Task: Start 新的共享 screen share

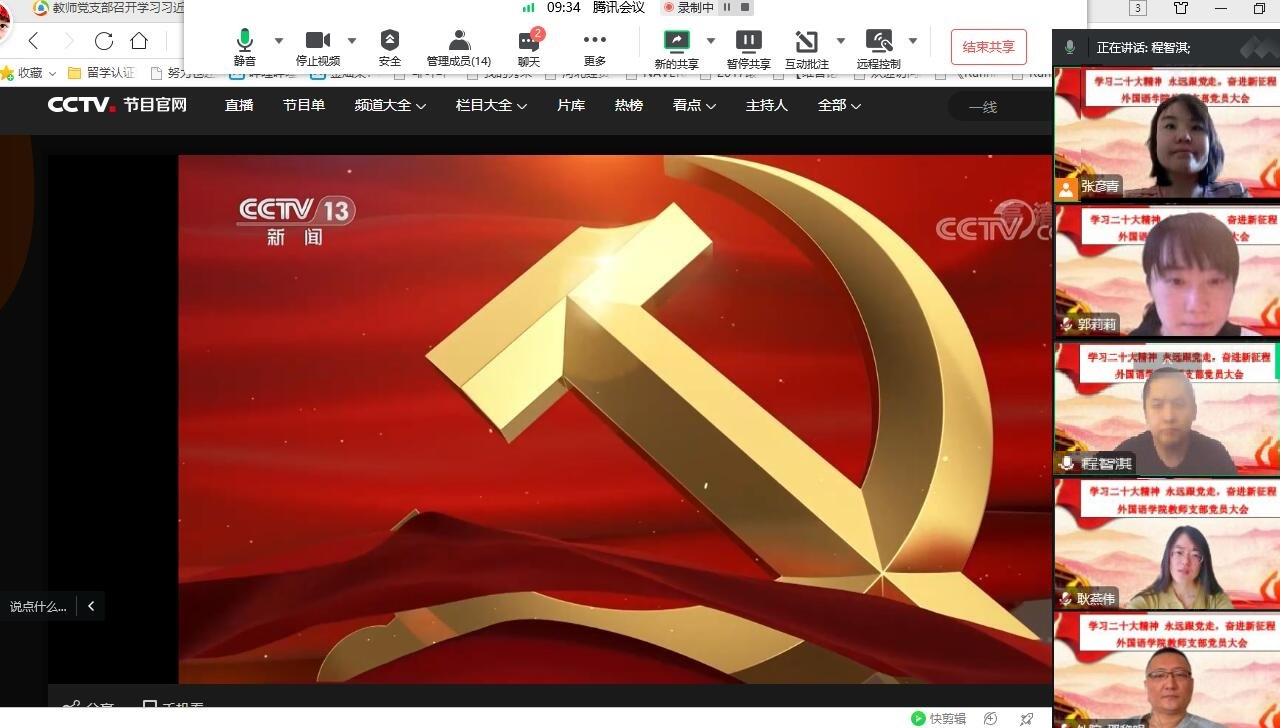Action: pyautogui.click(x=677, y=42)
